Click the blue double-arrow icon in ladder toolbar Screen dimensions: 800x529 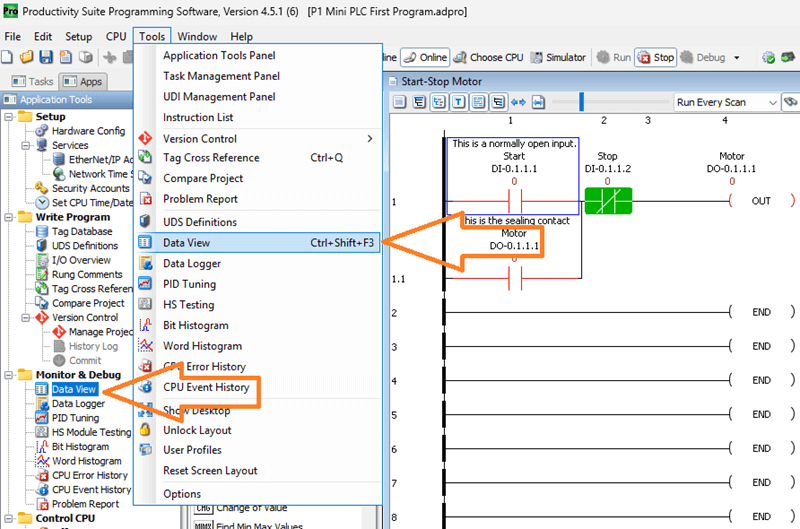point(518,102)
